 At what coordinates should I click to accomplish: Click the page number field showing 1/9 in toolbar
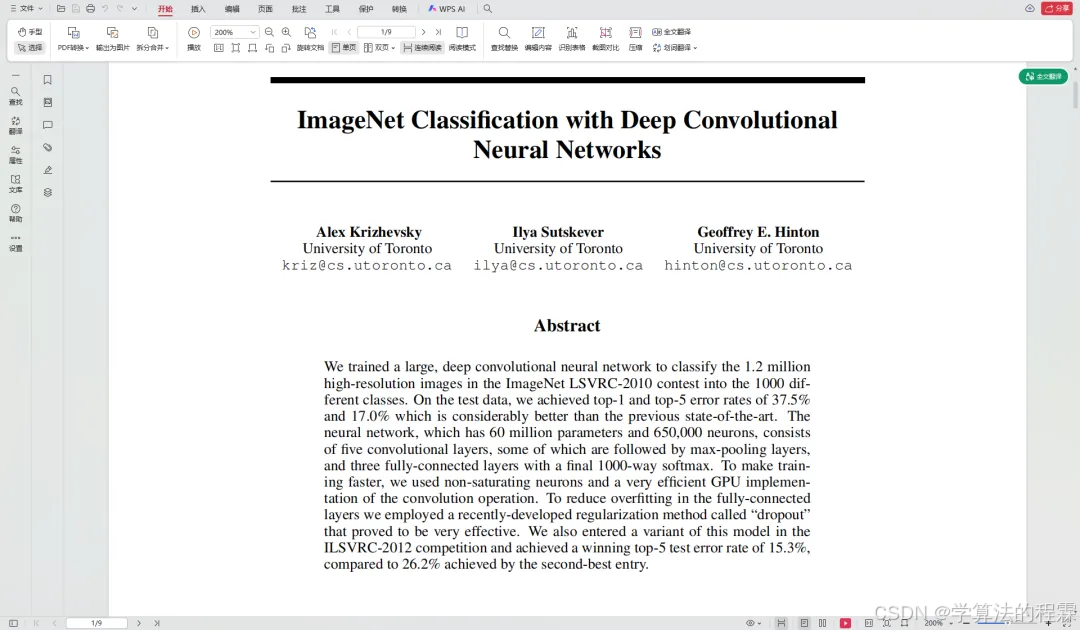pyautogui.click(x=386, y=32)
